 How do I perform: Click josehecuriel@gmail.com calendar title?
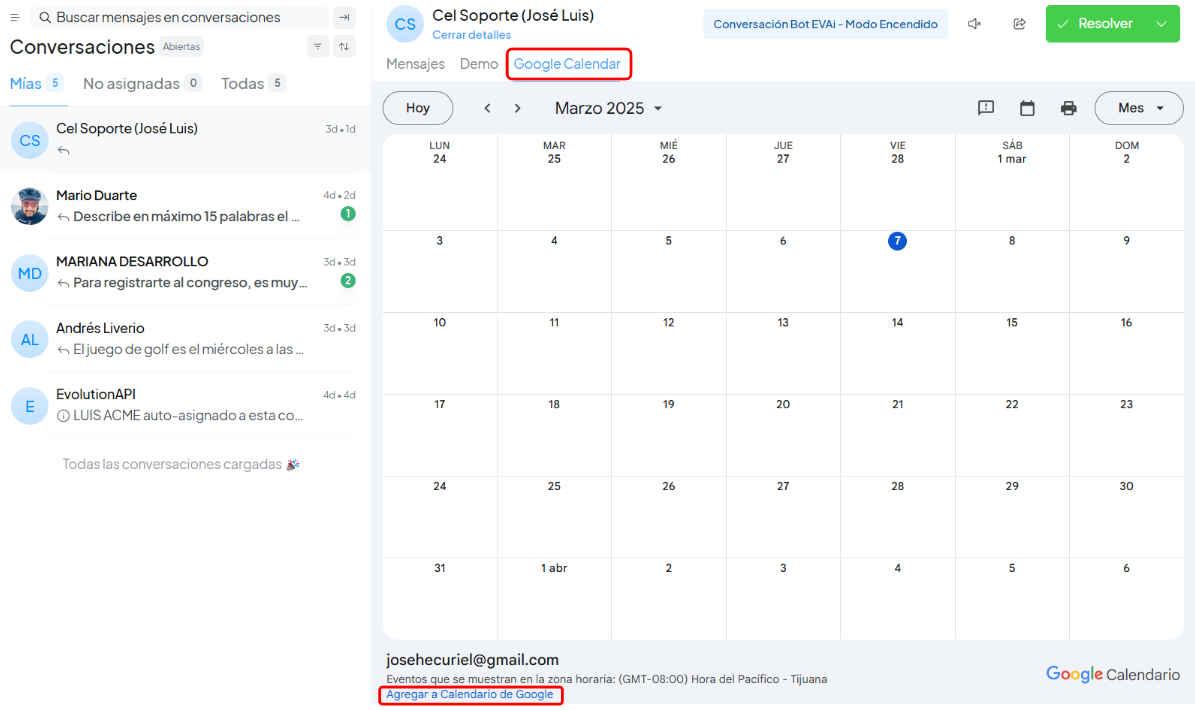(x=473, y=660)
